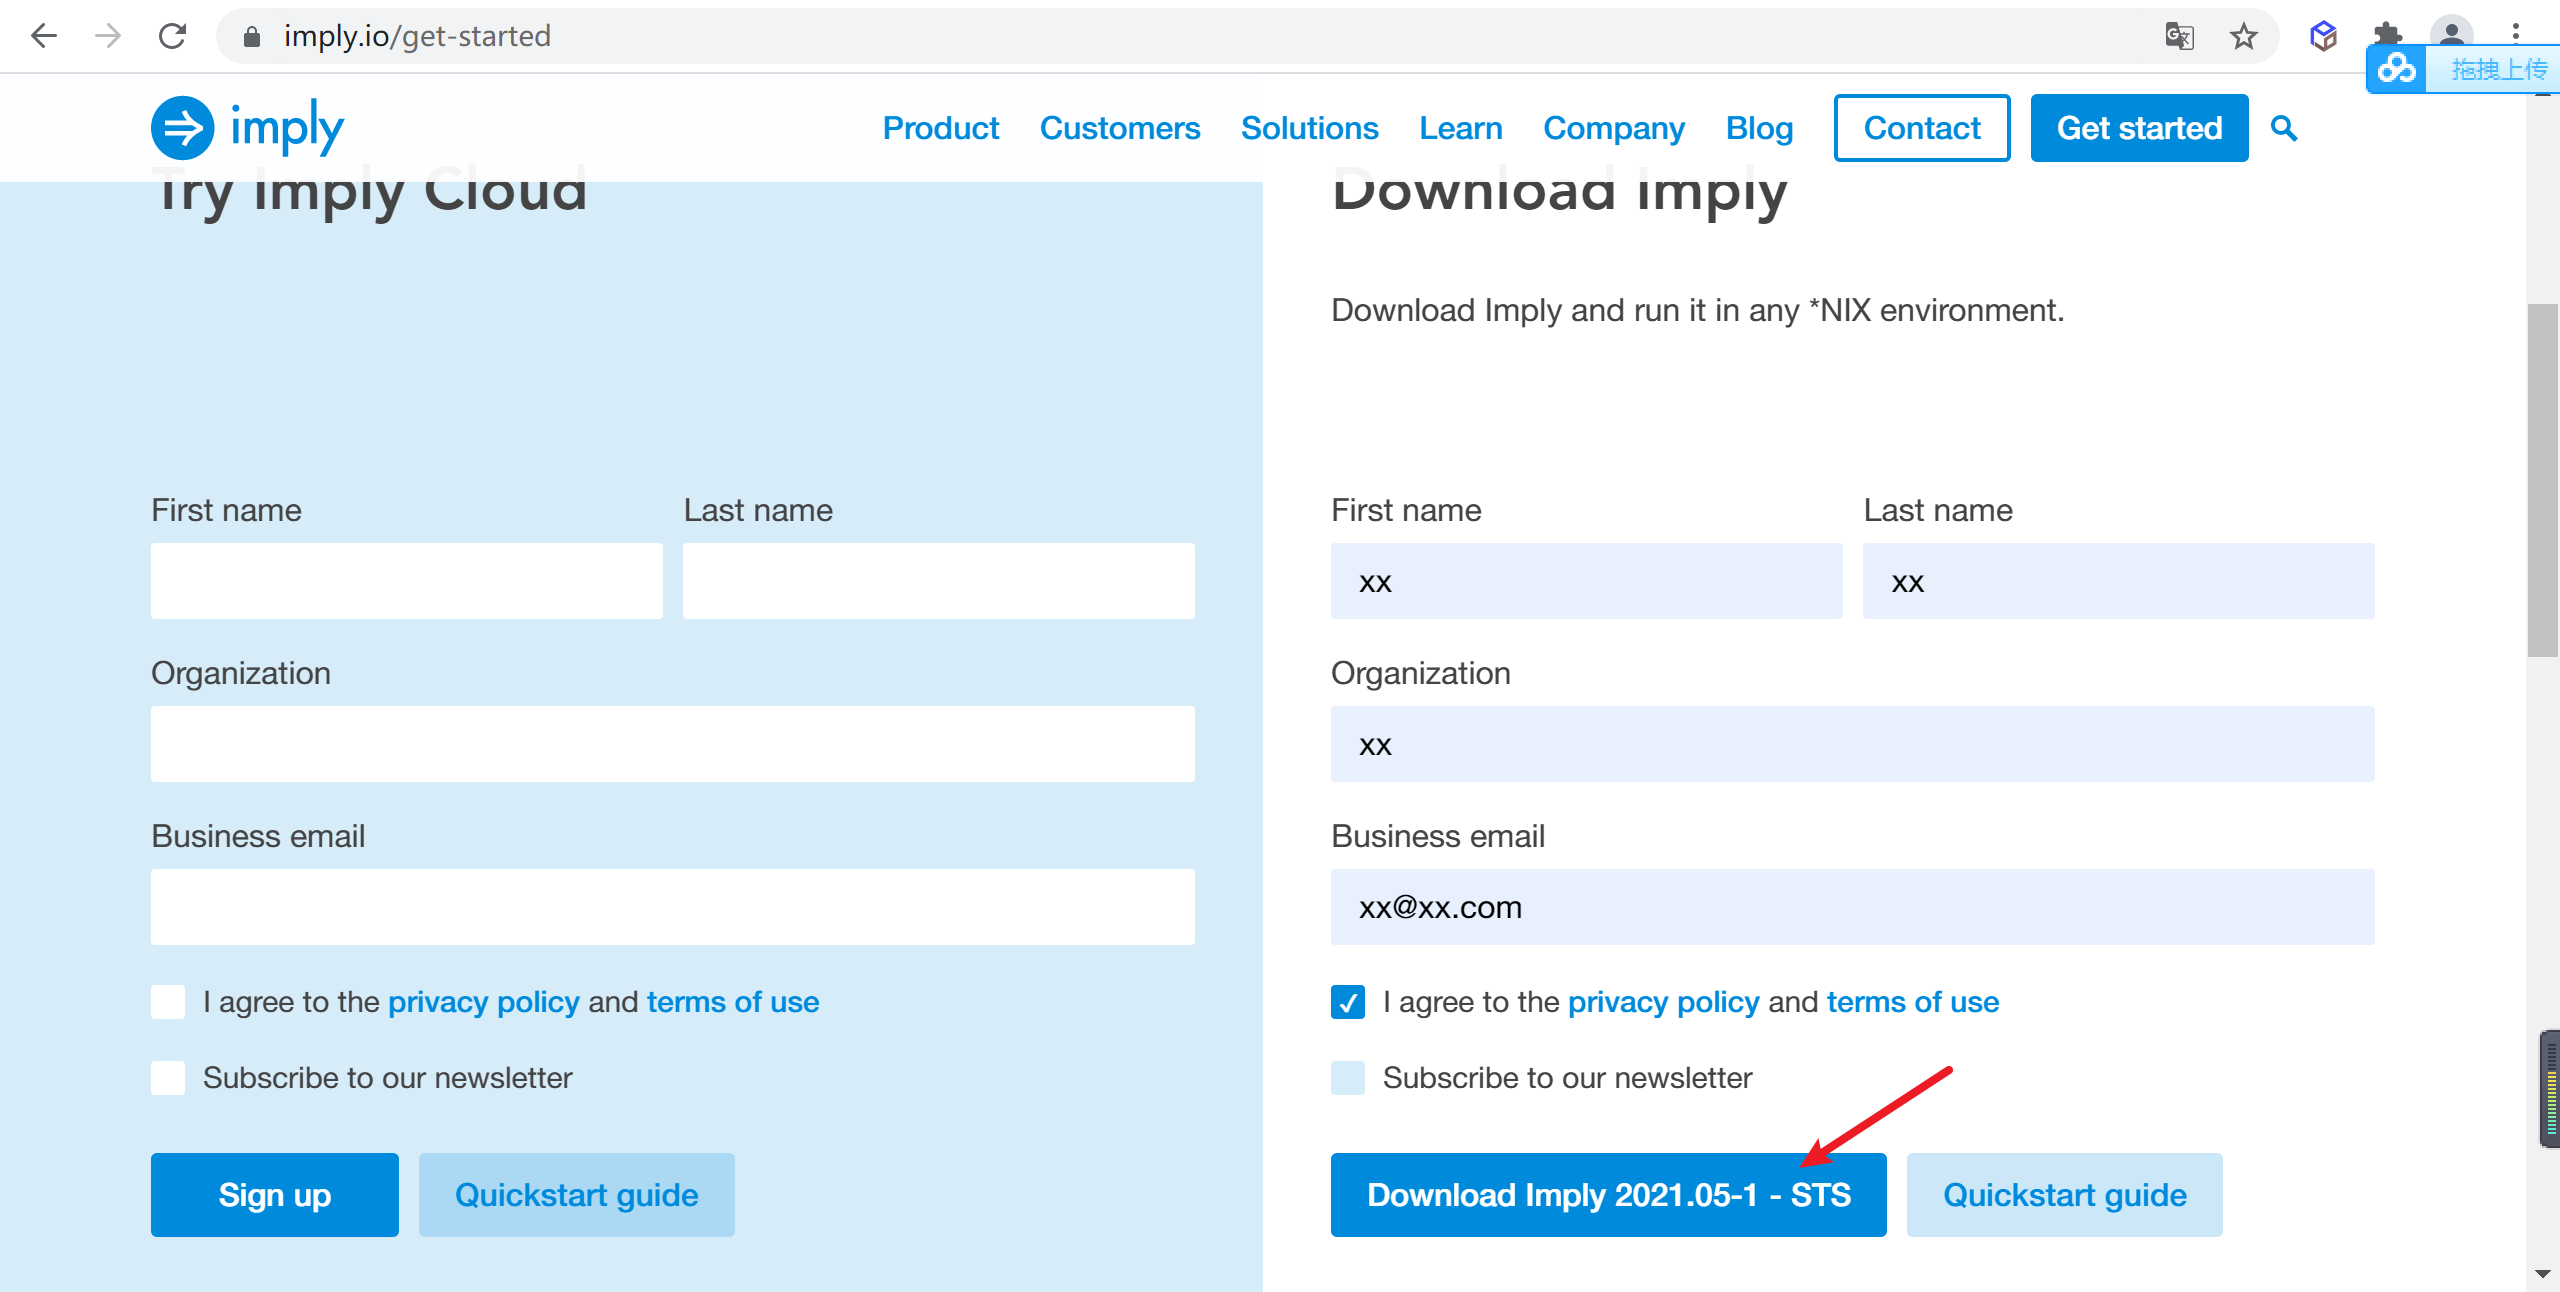Open the Product navigation menu
Screen dimensions: 2560x1292
pyautogui.click(x=940, y=128)
